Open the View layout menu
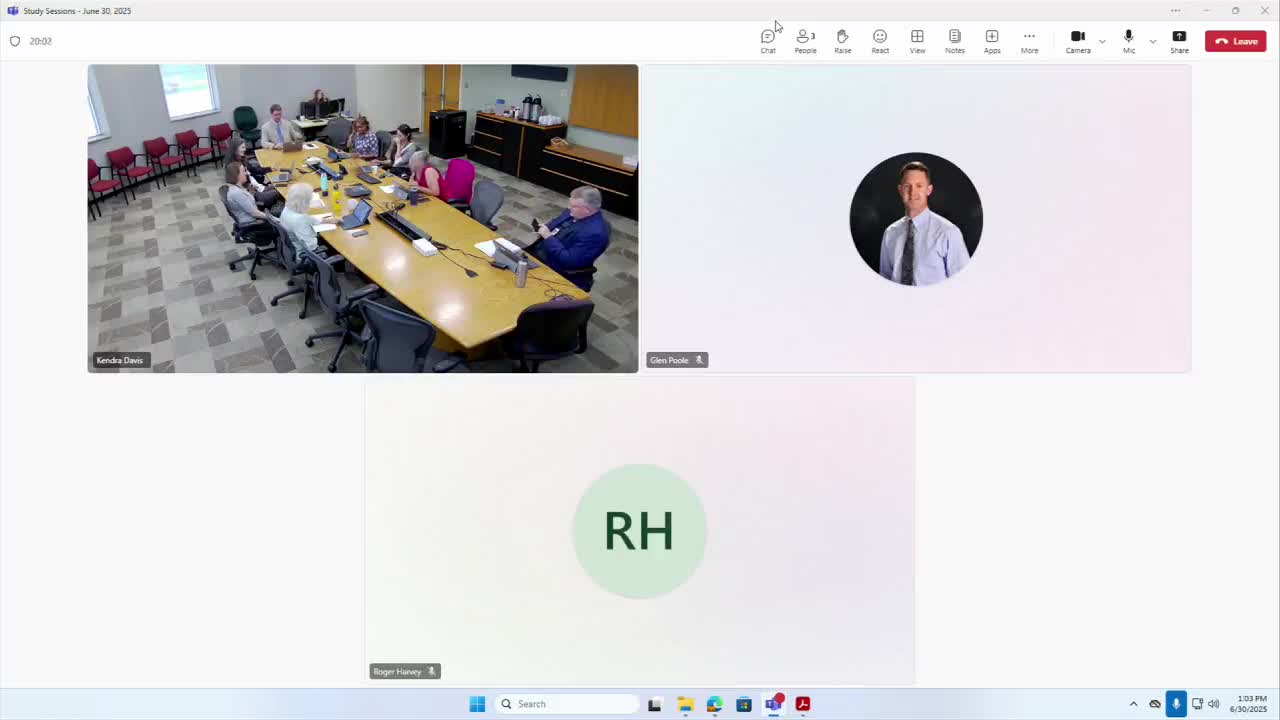1280x720 pixels. click(x=917, y=40)
